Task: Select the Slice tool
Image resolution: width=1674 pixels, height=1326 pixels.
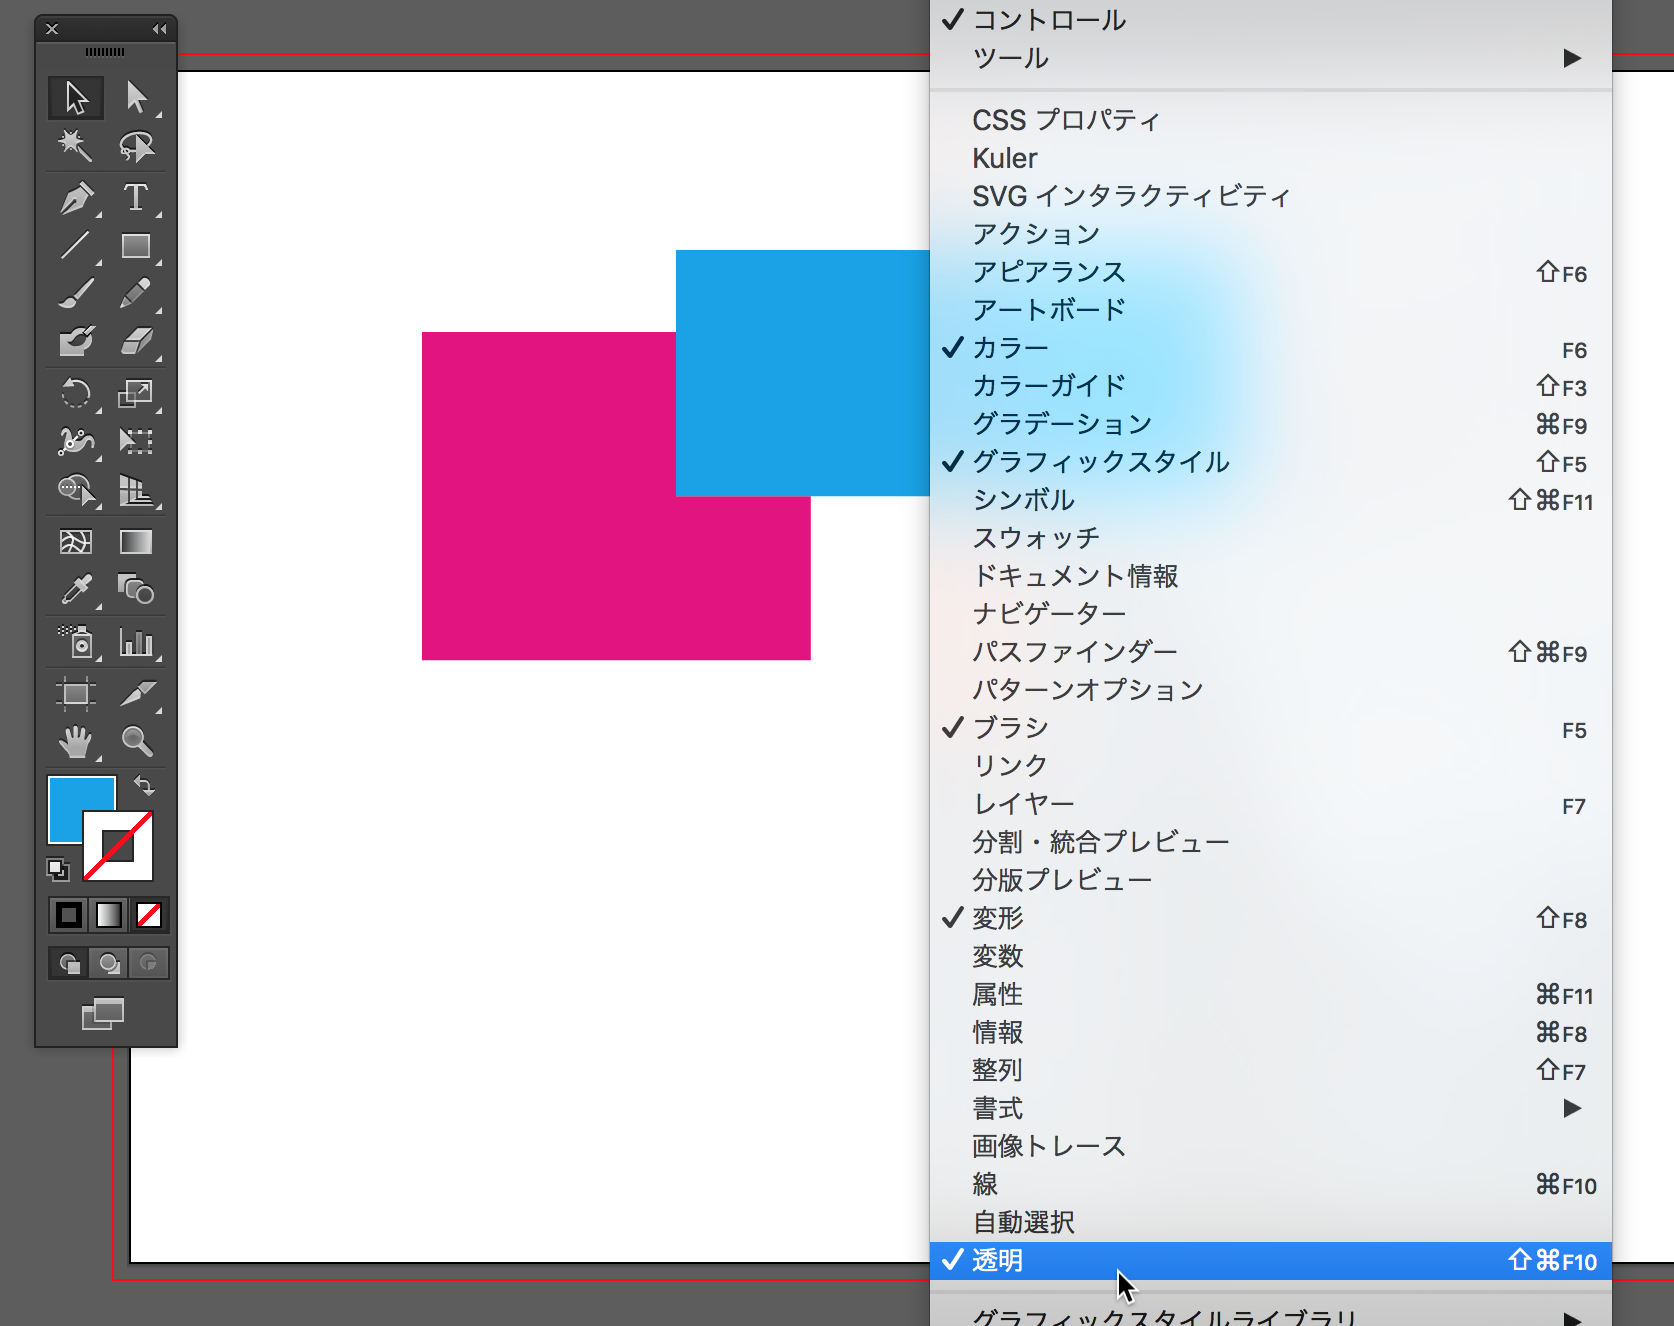Action: [x=136, y=693]
